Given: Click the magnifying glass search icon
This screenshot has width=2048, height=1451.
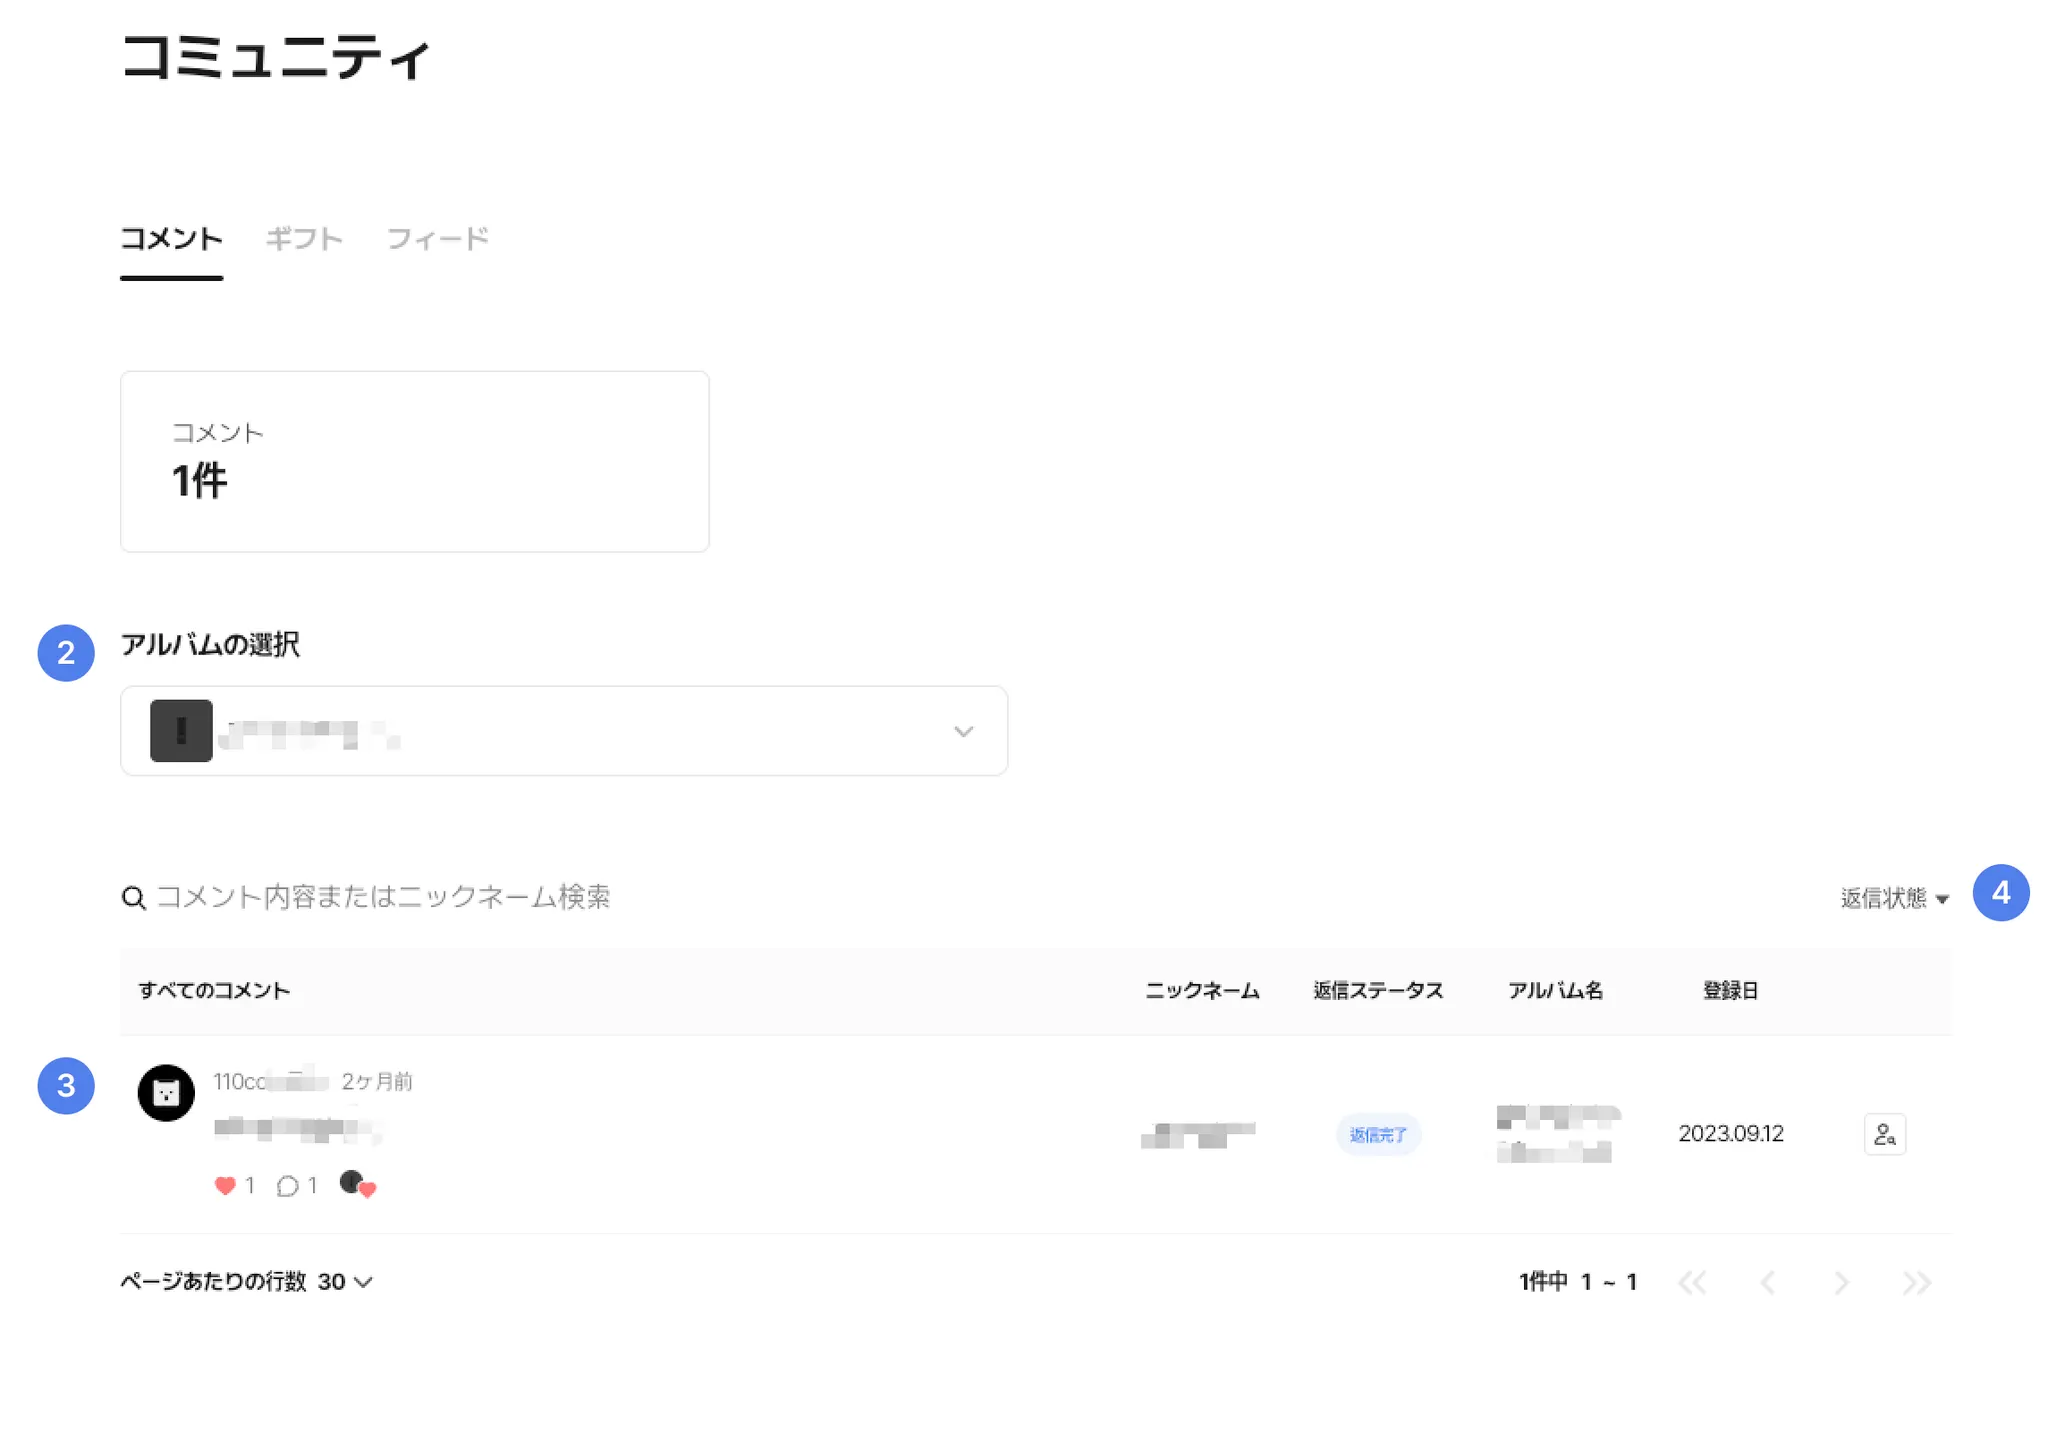Looking at the screenshot, I should pyautogui.click(x=134, y=898).
